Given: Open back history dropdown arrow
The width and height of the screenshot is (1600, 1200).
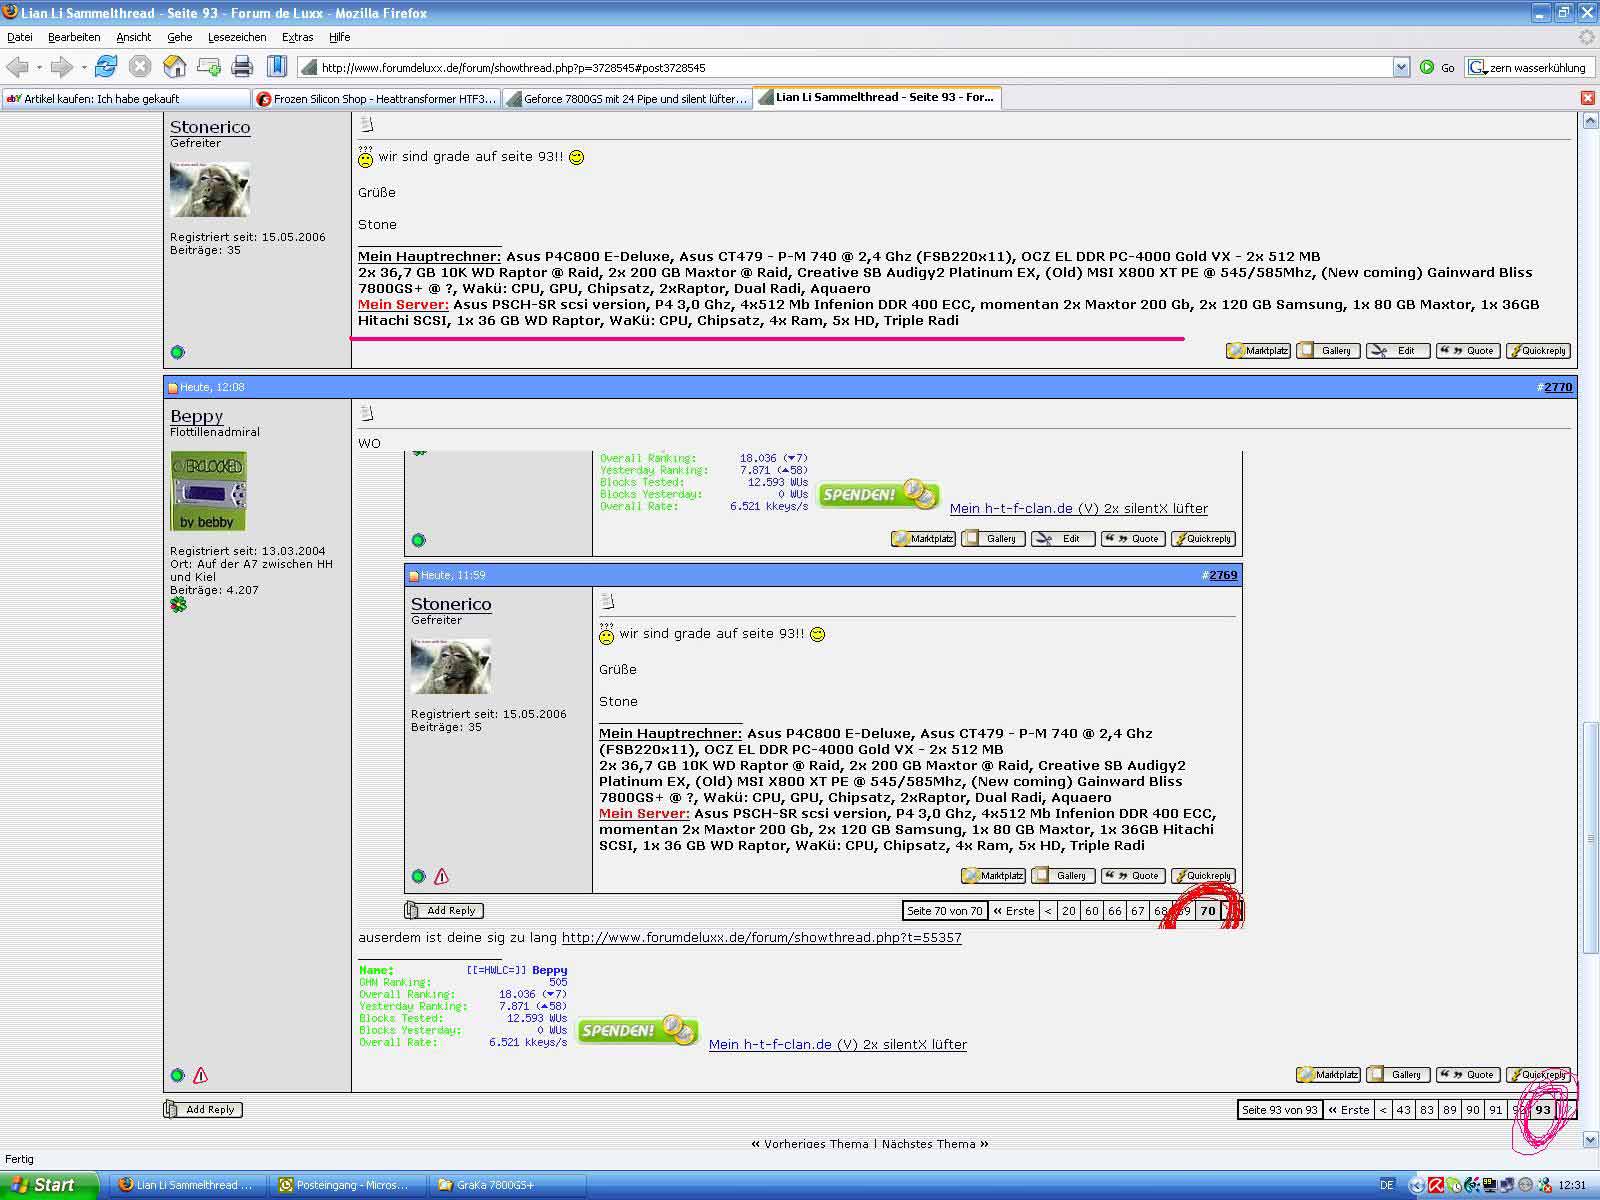Looking at the screenshot, I should 39,67.
